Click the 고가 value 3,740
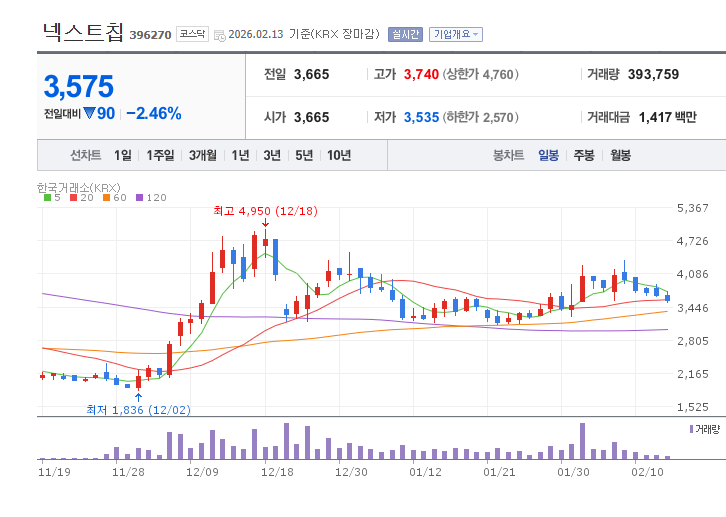Viewport: 726px width, 517px height. coord(421,75)
